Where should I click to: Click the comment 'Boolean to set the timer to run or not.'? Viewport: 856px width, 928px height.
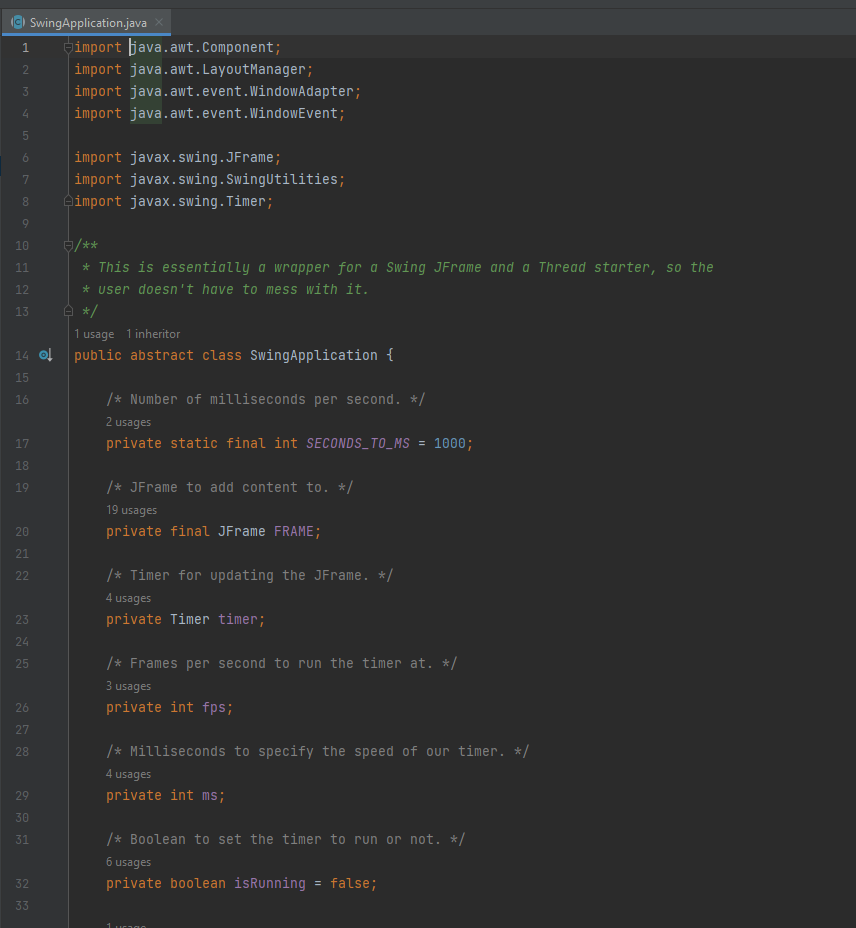click(x=285, y=840)
